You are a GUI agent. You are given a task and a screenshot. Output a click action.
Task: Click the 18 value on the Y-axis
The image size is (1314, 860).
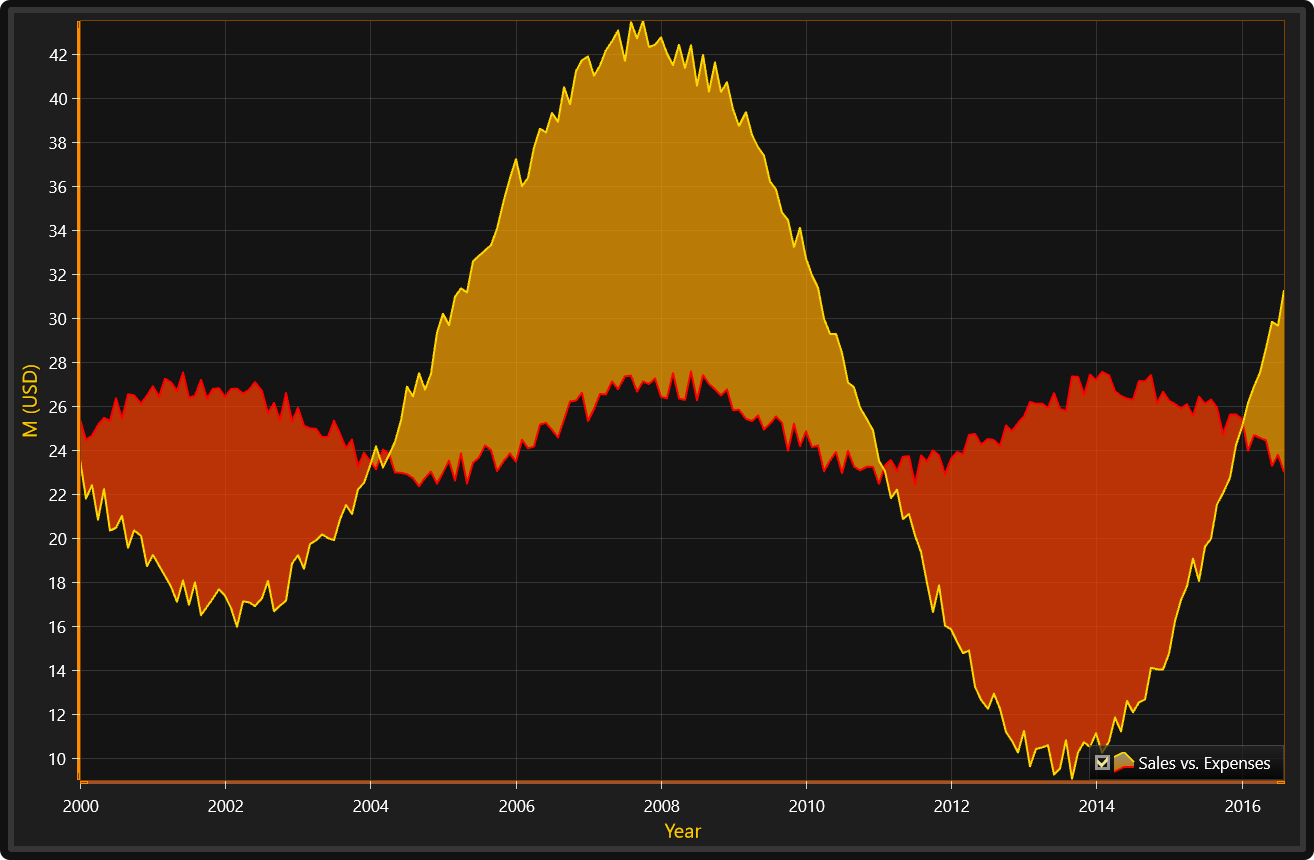58,583
